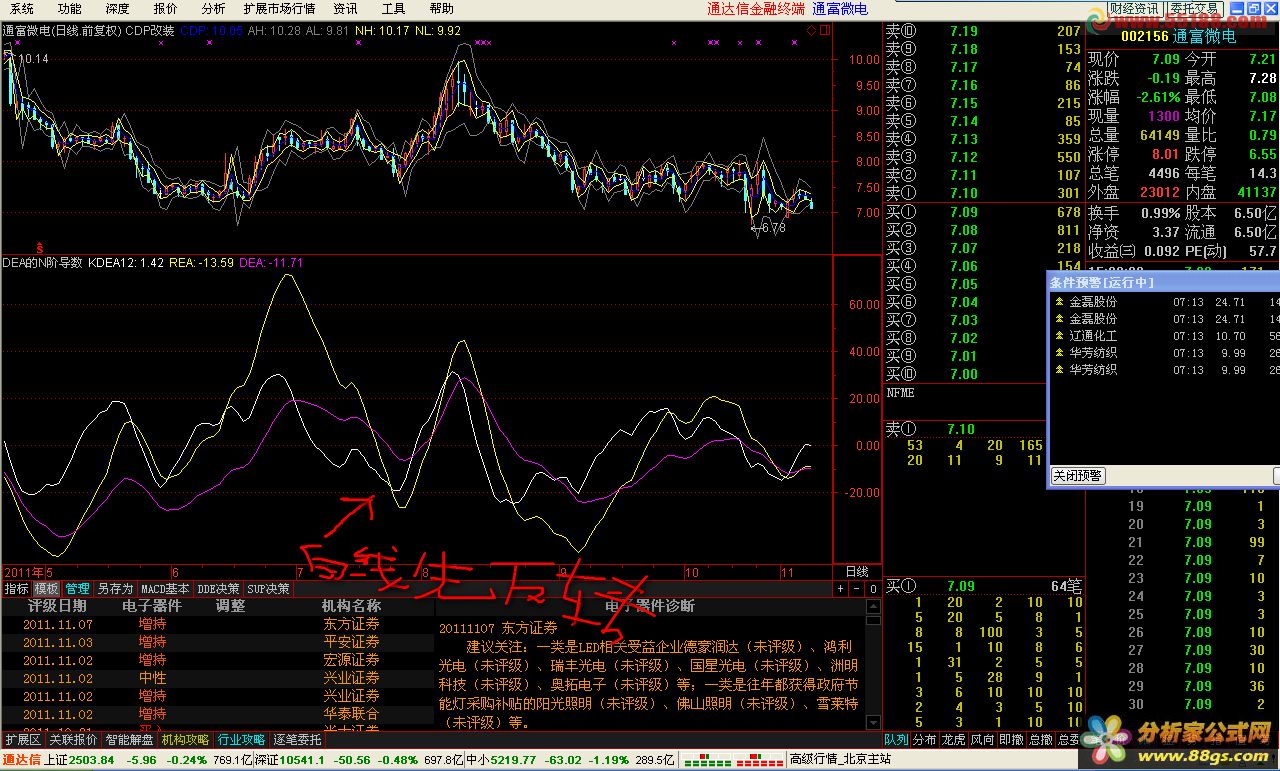Viewport: 1280px width, 771px height.
Task: Select the 宏源证券 rating row
Action: point(217,660)
